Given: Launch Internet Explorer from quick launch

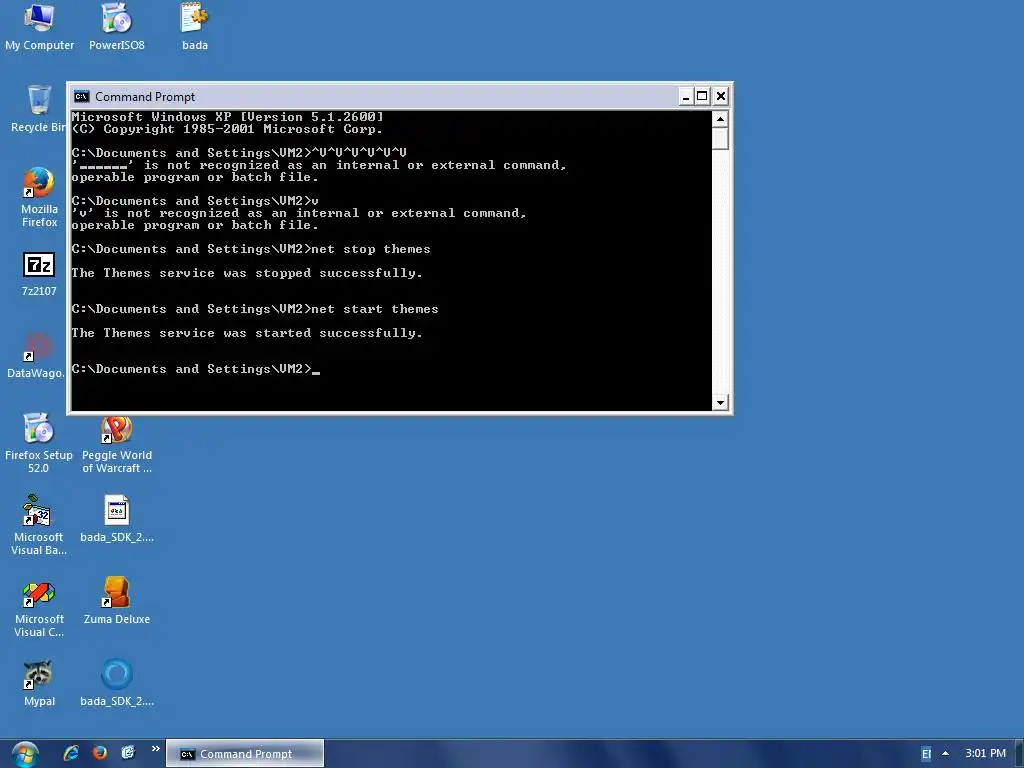Looking at the screenshot, I should point(71,753).
